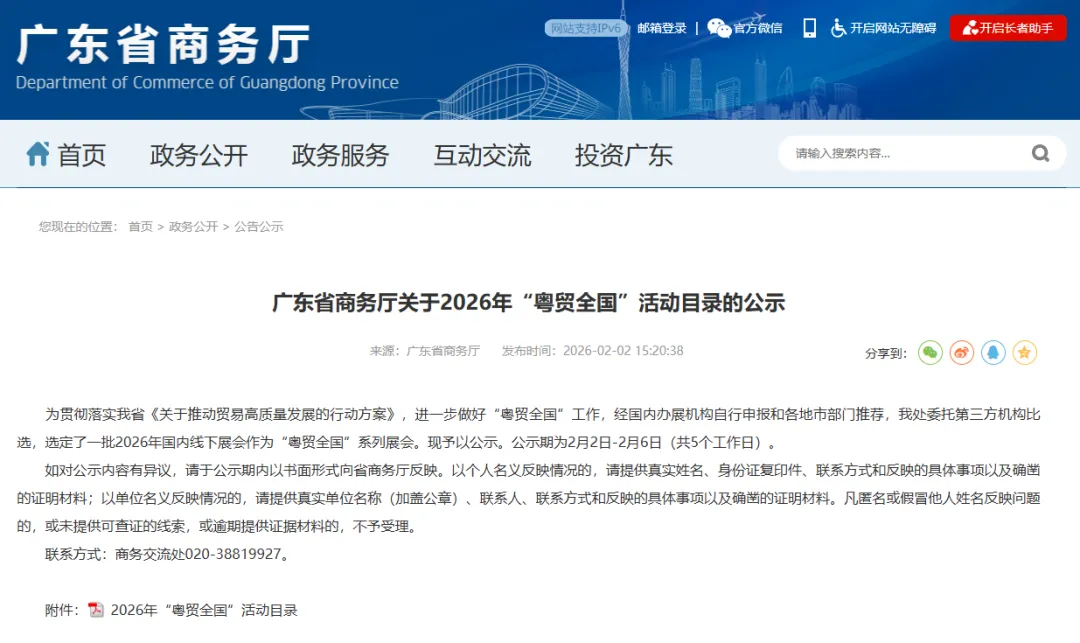Click the search magnifier icon
Screen dimensions: 1080x643
(x=1040, y=153)
